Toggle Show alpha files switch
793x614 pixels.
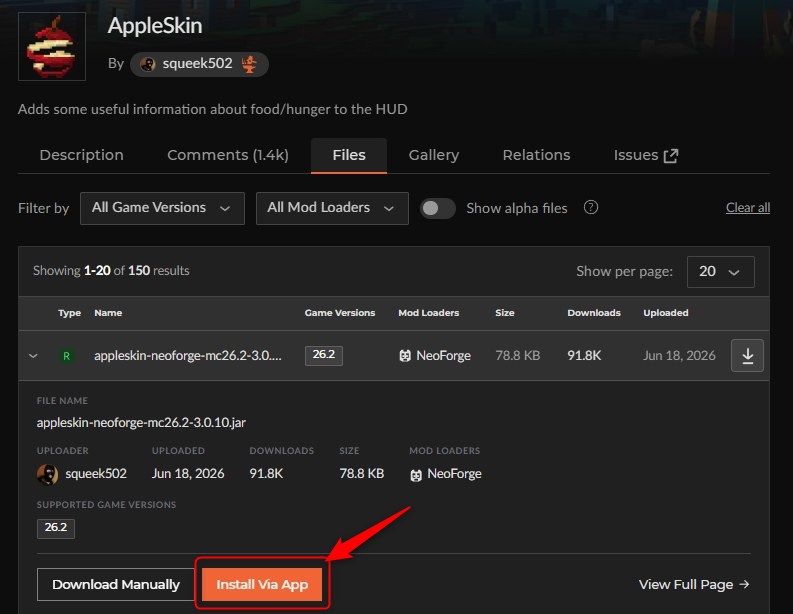pyautogui.click(x=437, y=208)
